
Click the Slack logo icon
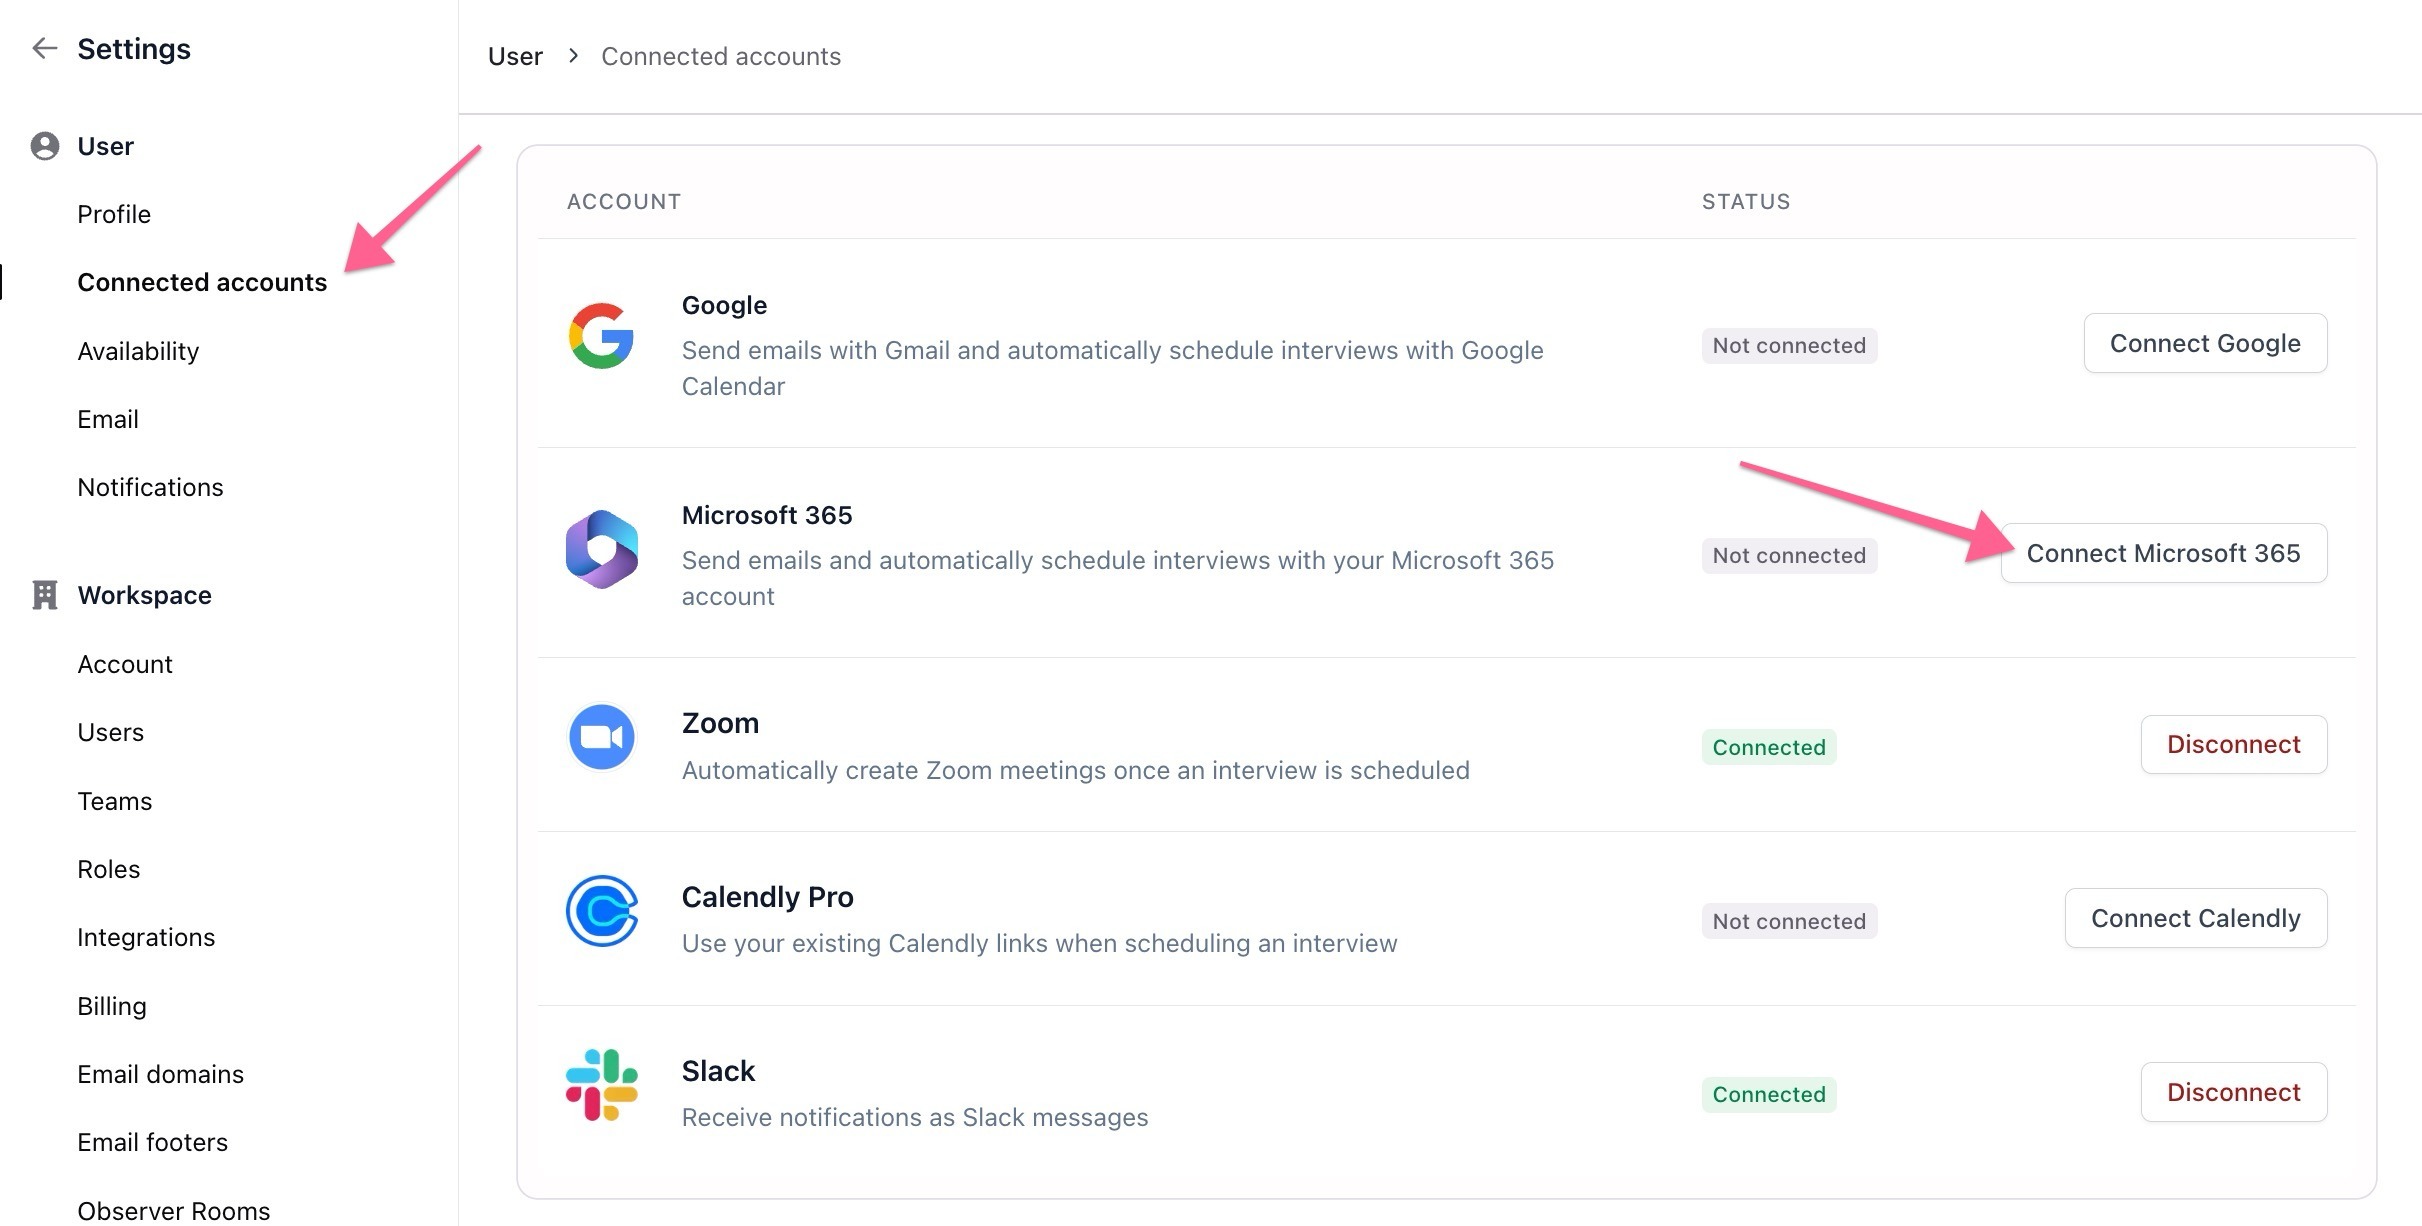point(601,1085)
